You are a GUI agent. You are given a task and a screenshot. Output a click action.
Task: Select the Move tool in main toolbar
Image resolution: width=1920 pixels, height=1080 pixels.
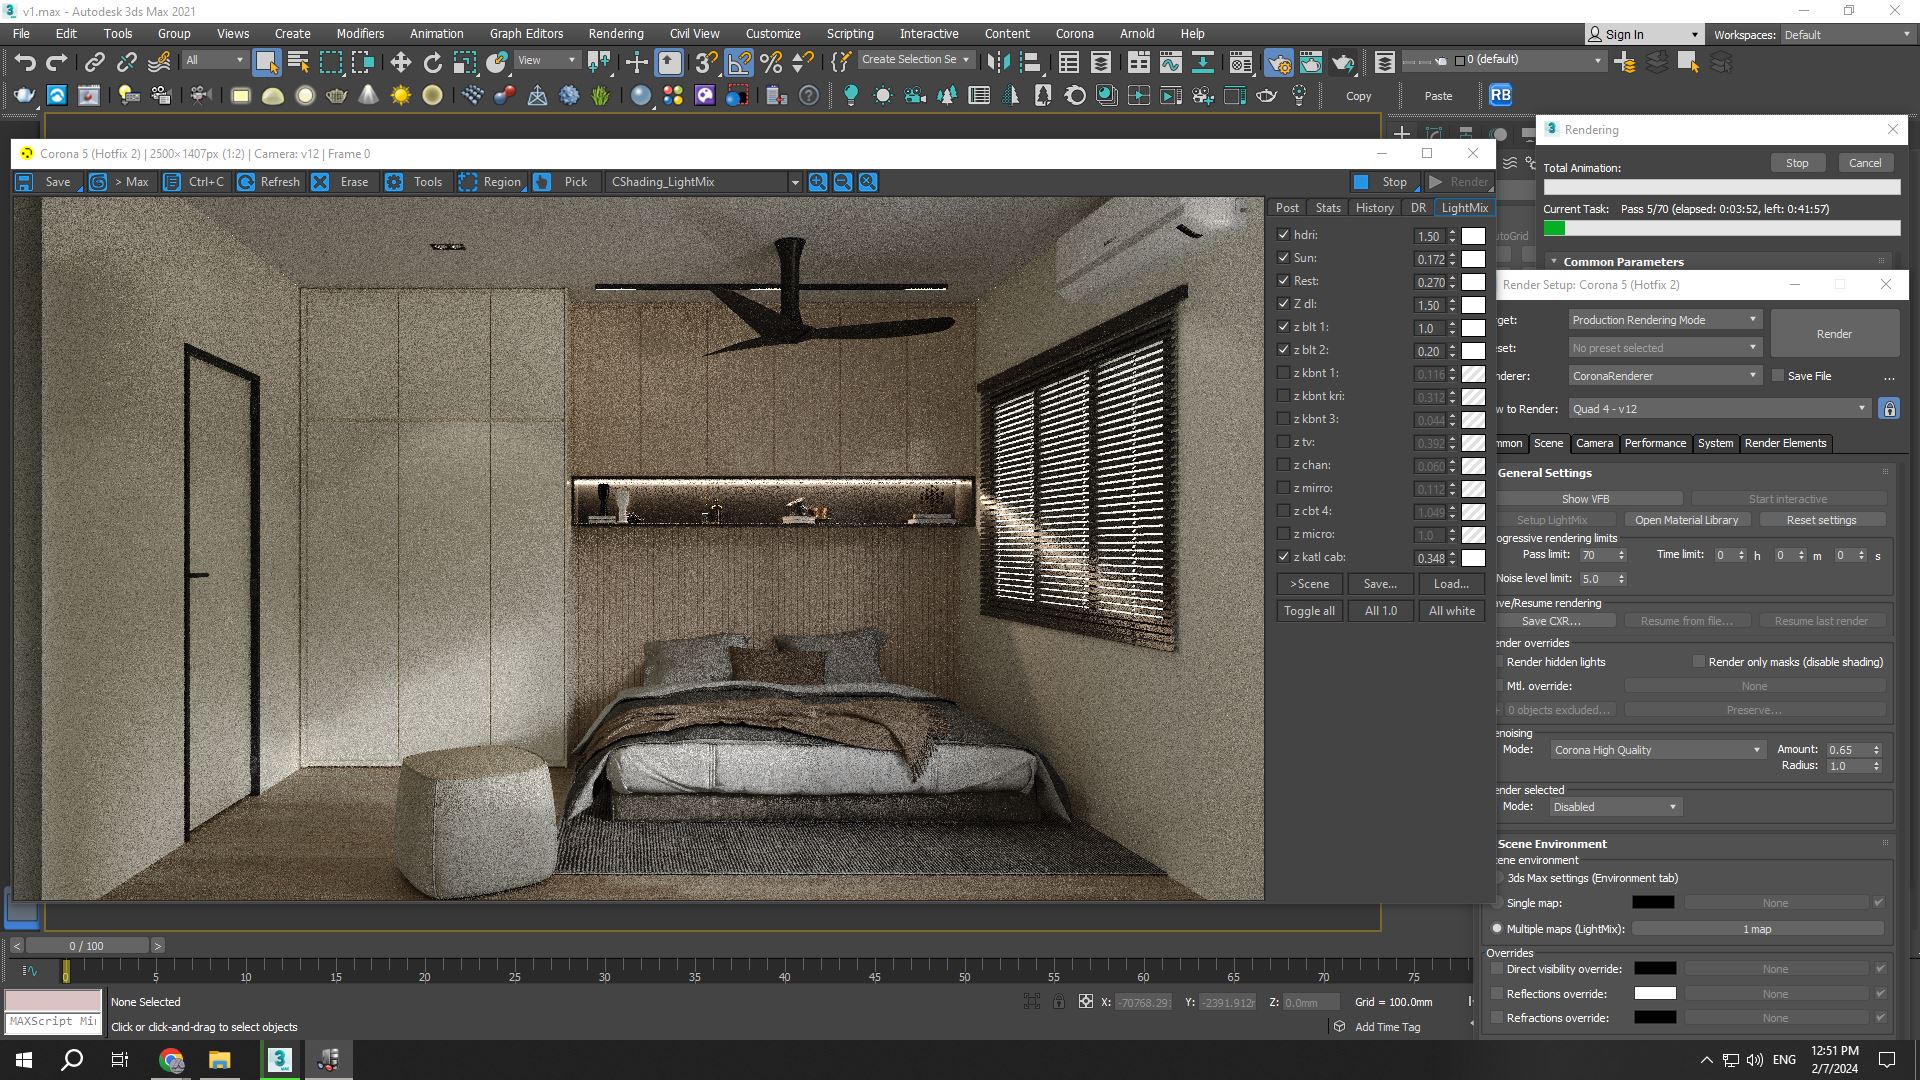pyautogui.click(x=400, y=63)
